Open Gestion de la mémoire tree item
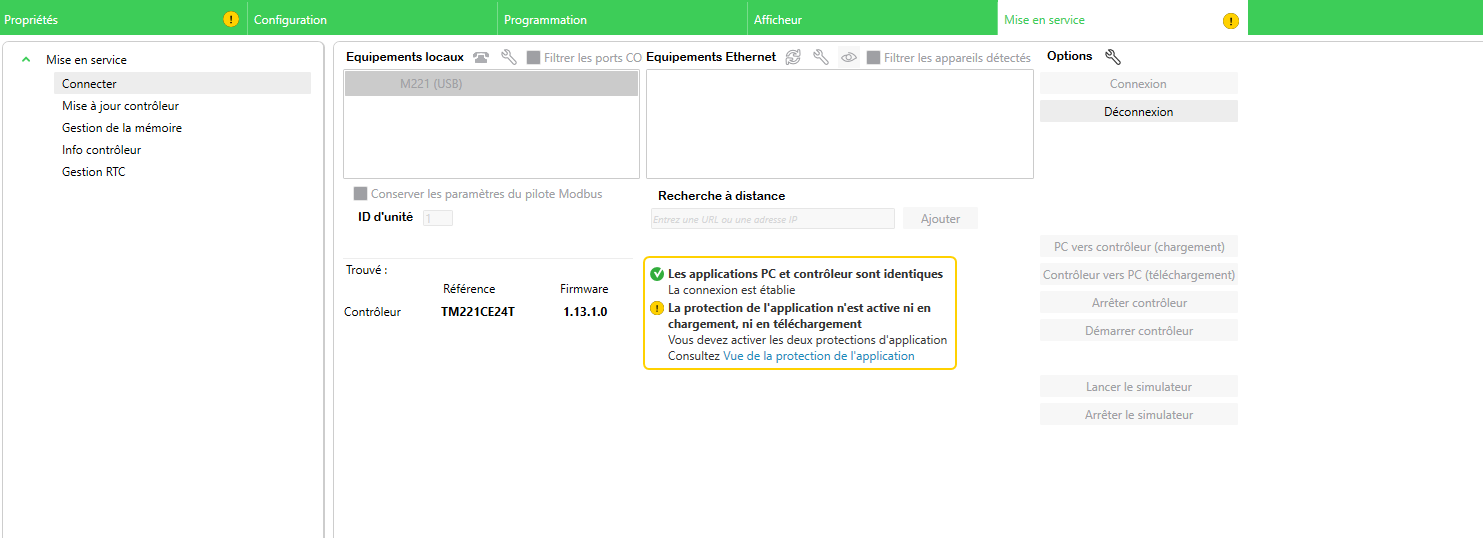This screenshot has width=1483, height=538. [x=121, y=128]
